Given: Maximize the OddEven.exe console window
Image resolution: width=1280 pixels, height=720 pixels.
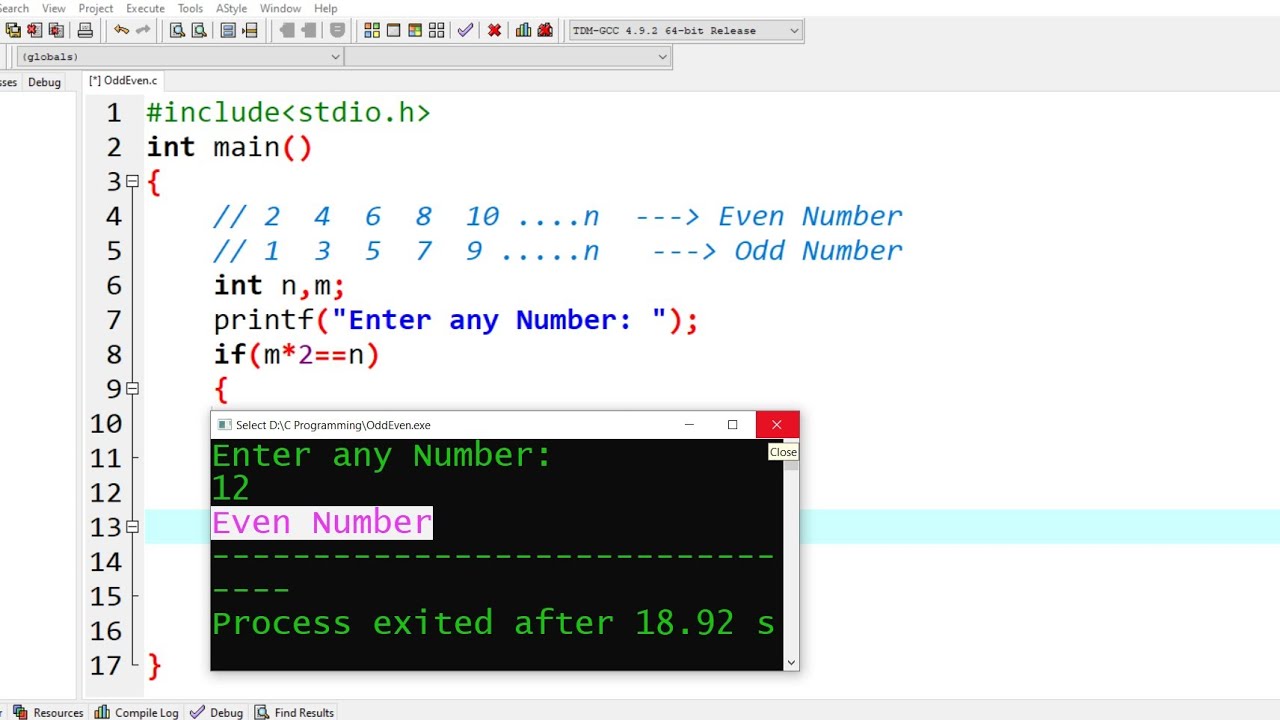Looking at the screenshot, I should 733,425.
